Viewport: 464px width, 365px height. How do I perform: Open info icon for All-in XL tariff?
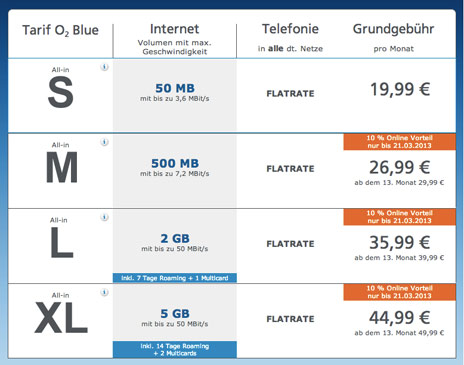(104, 292)
